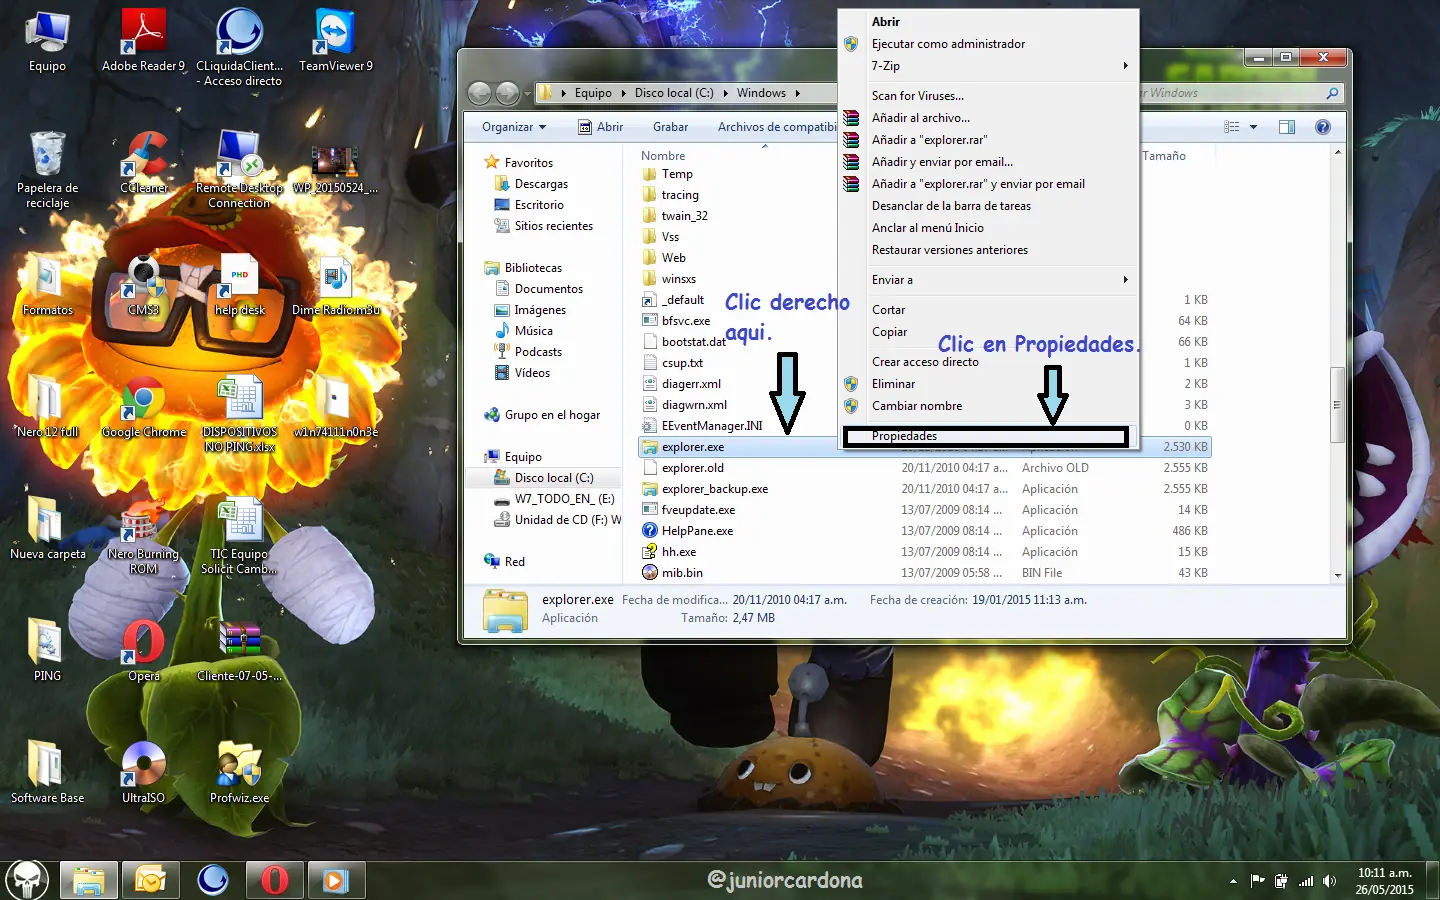This screenshot has width=1440, height=900.
Task: Click the volume icon in system tray
Action: 1329,881
